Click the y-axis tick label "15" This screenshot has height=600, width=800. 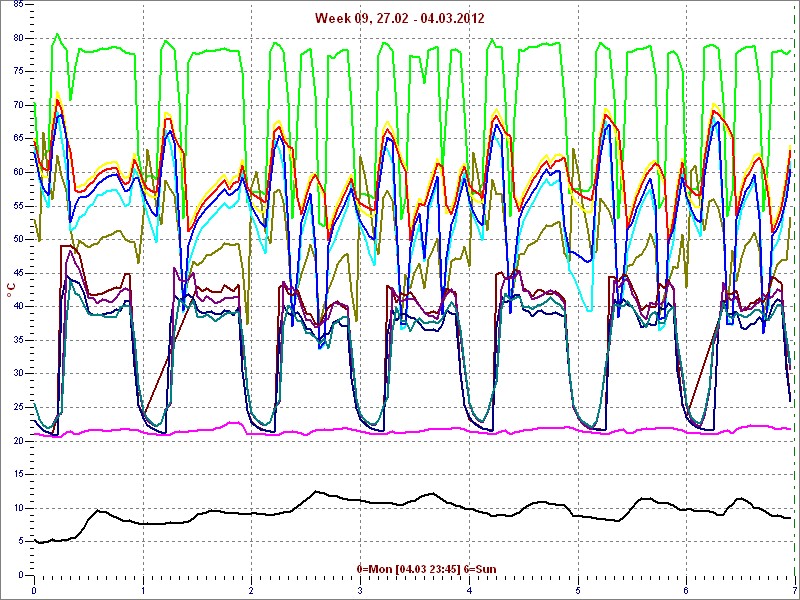[18, 474]
